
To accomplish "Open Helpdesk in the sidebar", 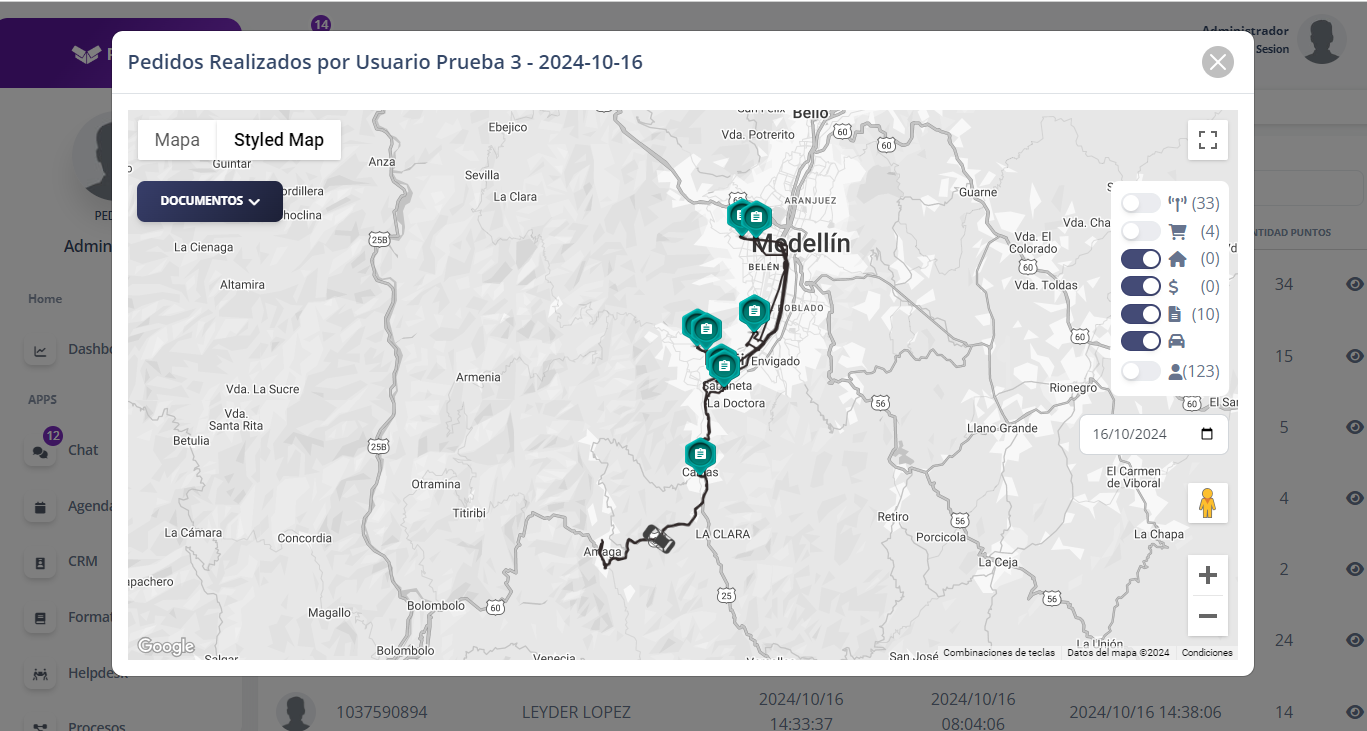I will [x=98, y=673].
